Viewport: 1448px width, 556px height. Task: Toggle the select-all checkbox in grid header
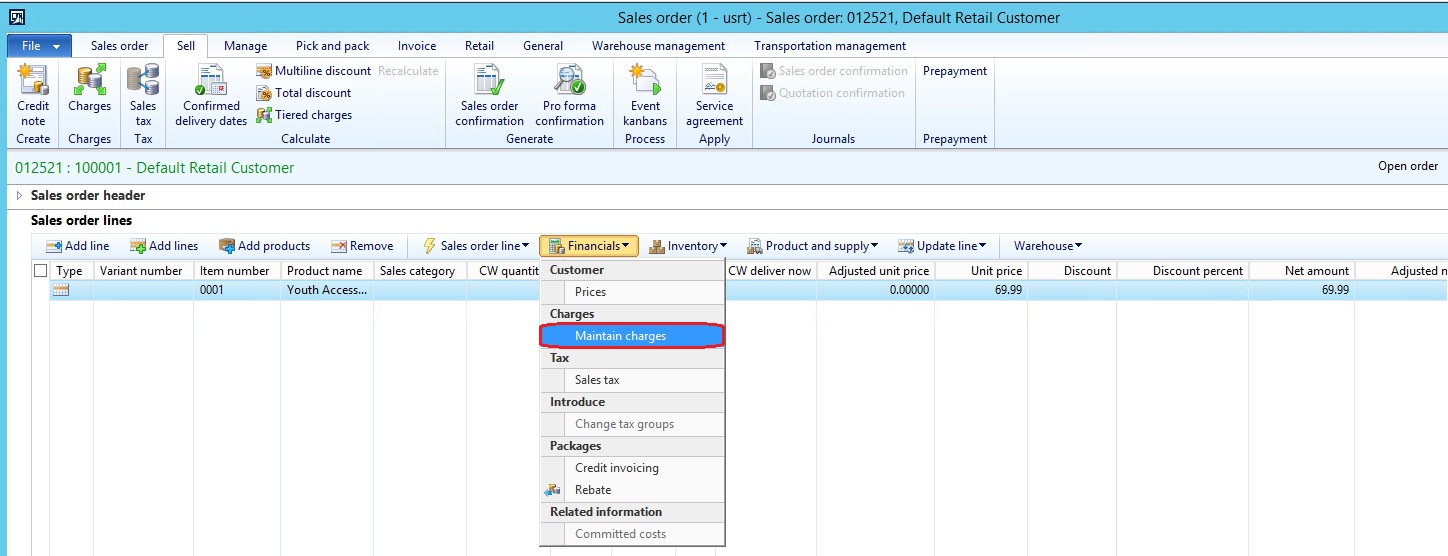(41, 271)
